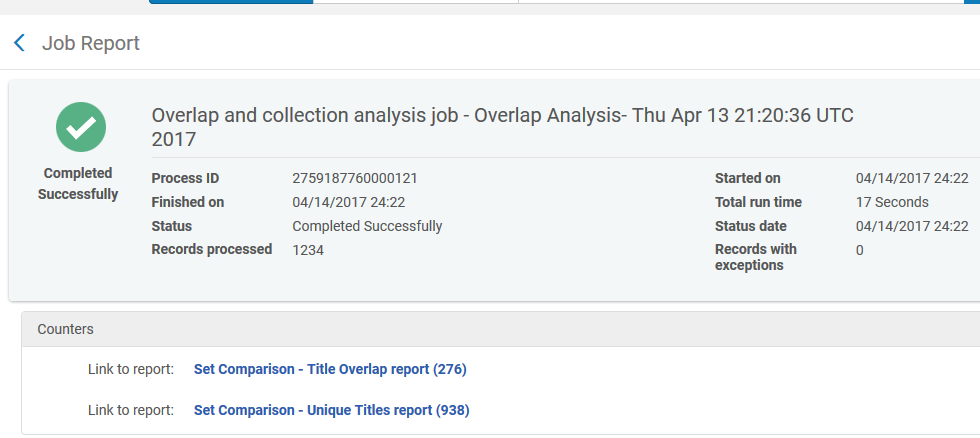Click the Total run time value 17 Seconds
980x438 pixels.
click(x=892, y=202)
